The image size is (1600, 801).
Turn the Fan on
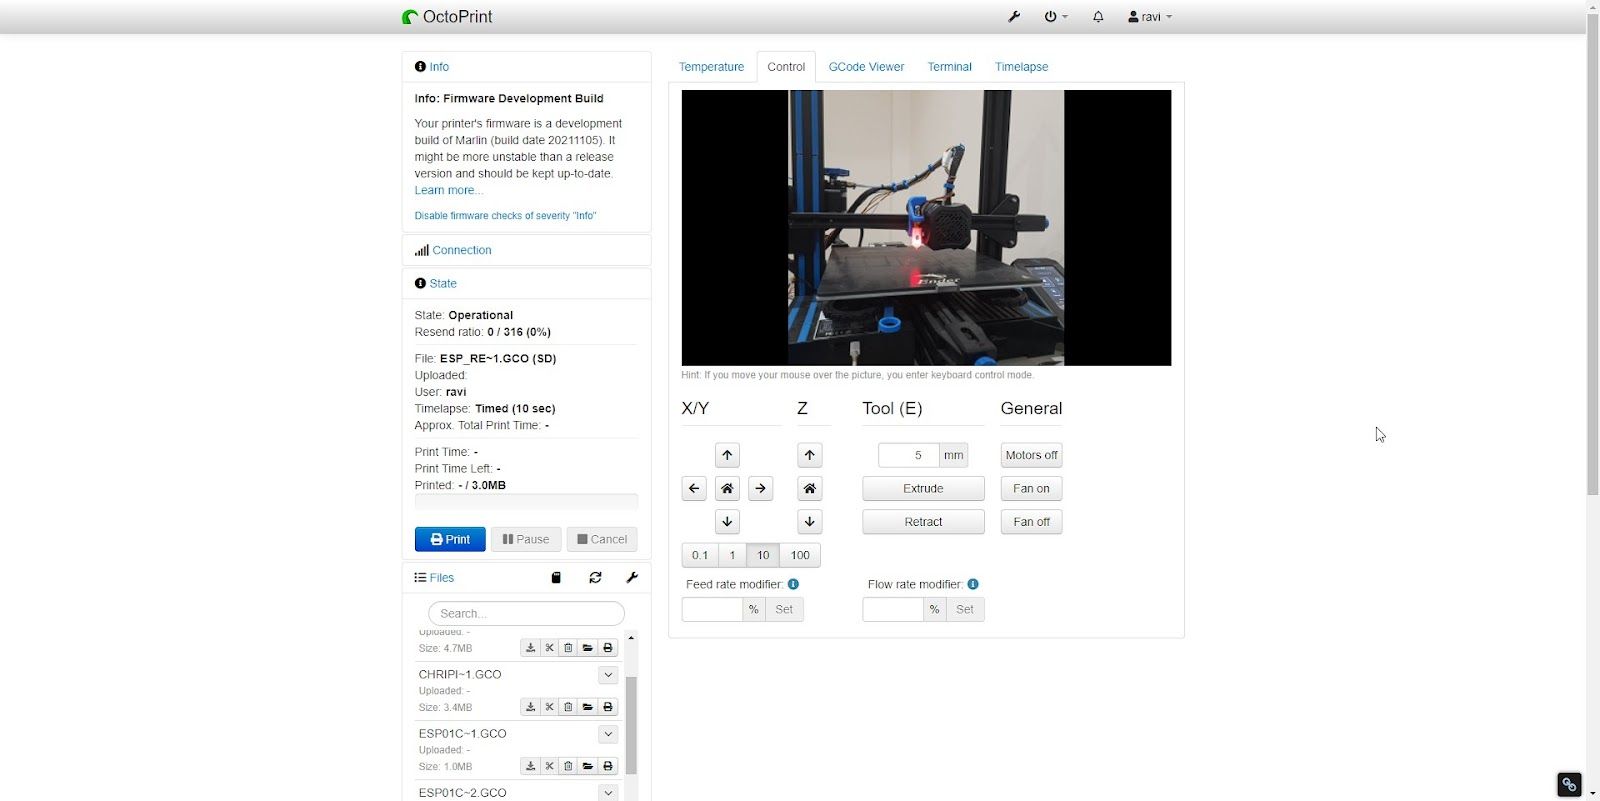pos(1031,489)
